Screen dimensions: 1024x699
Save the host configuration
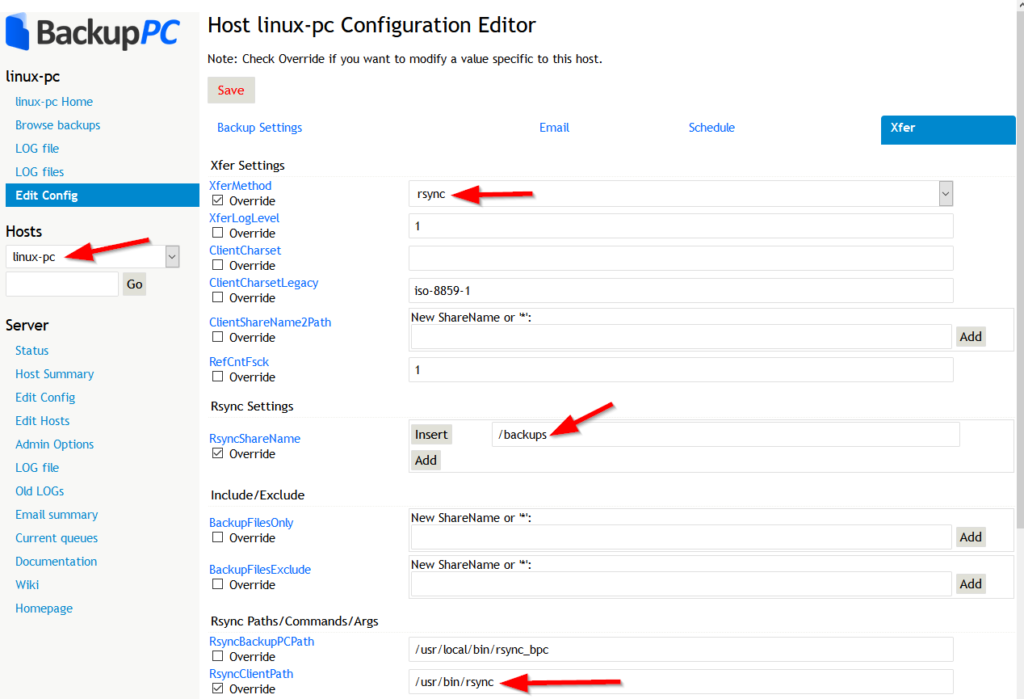pos(231,90)
